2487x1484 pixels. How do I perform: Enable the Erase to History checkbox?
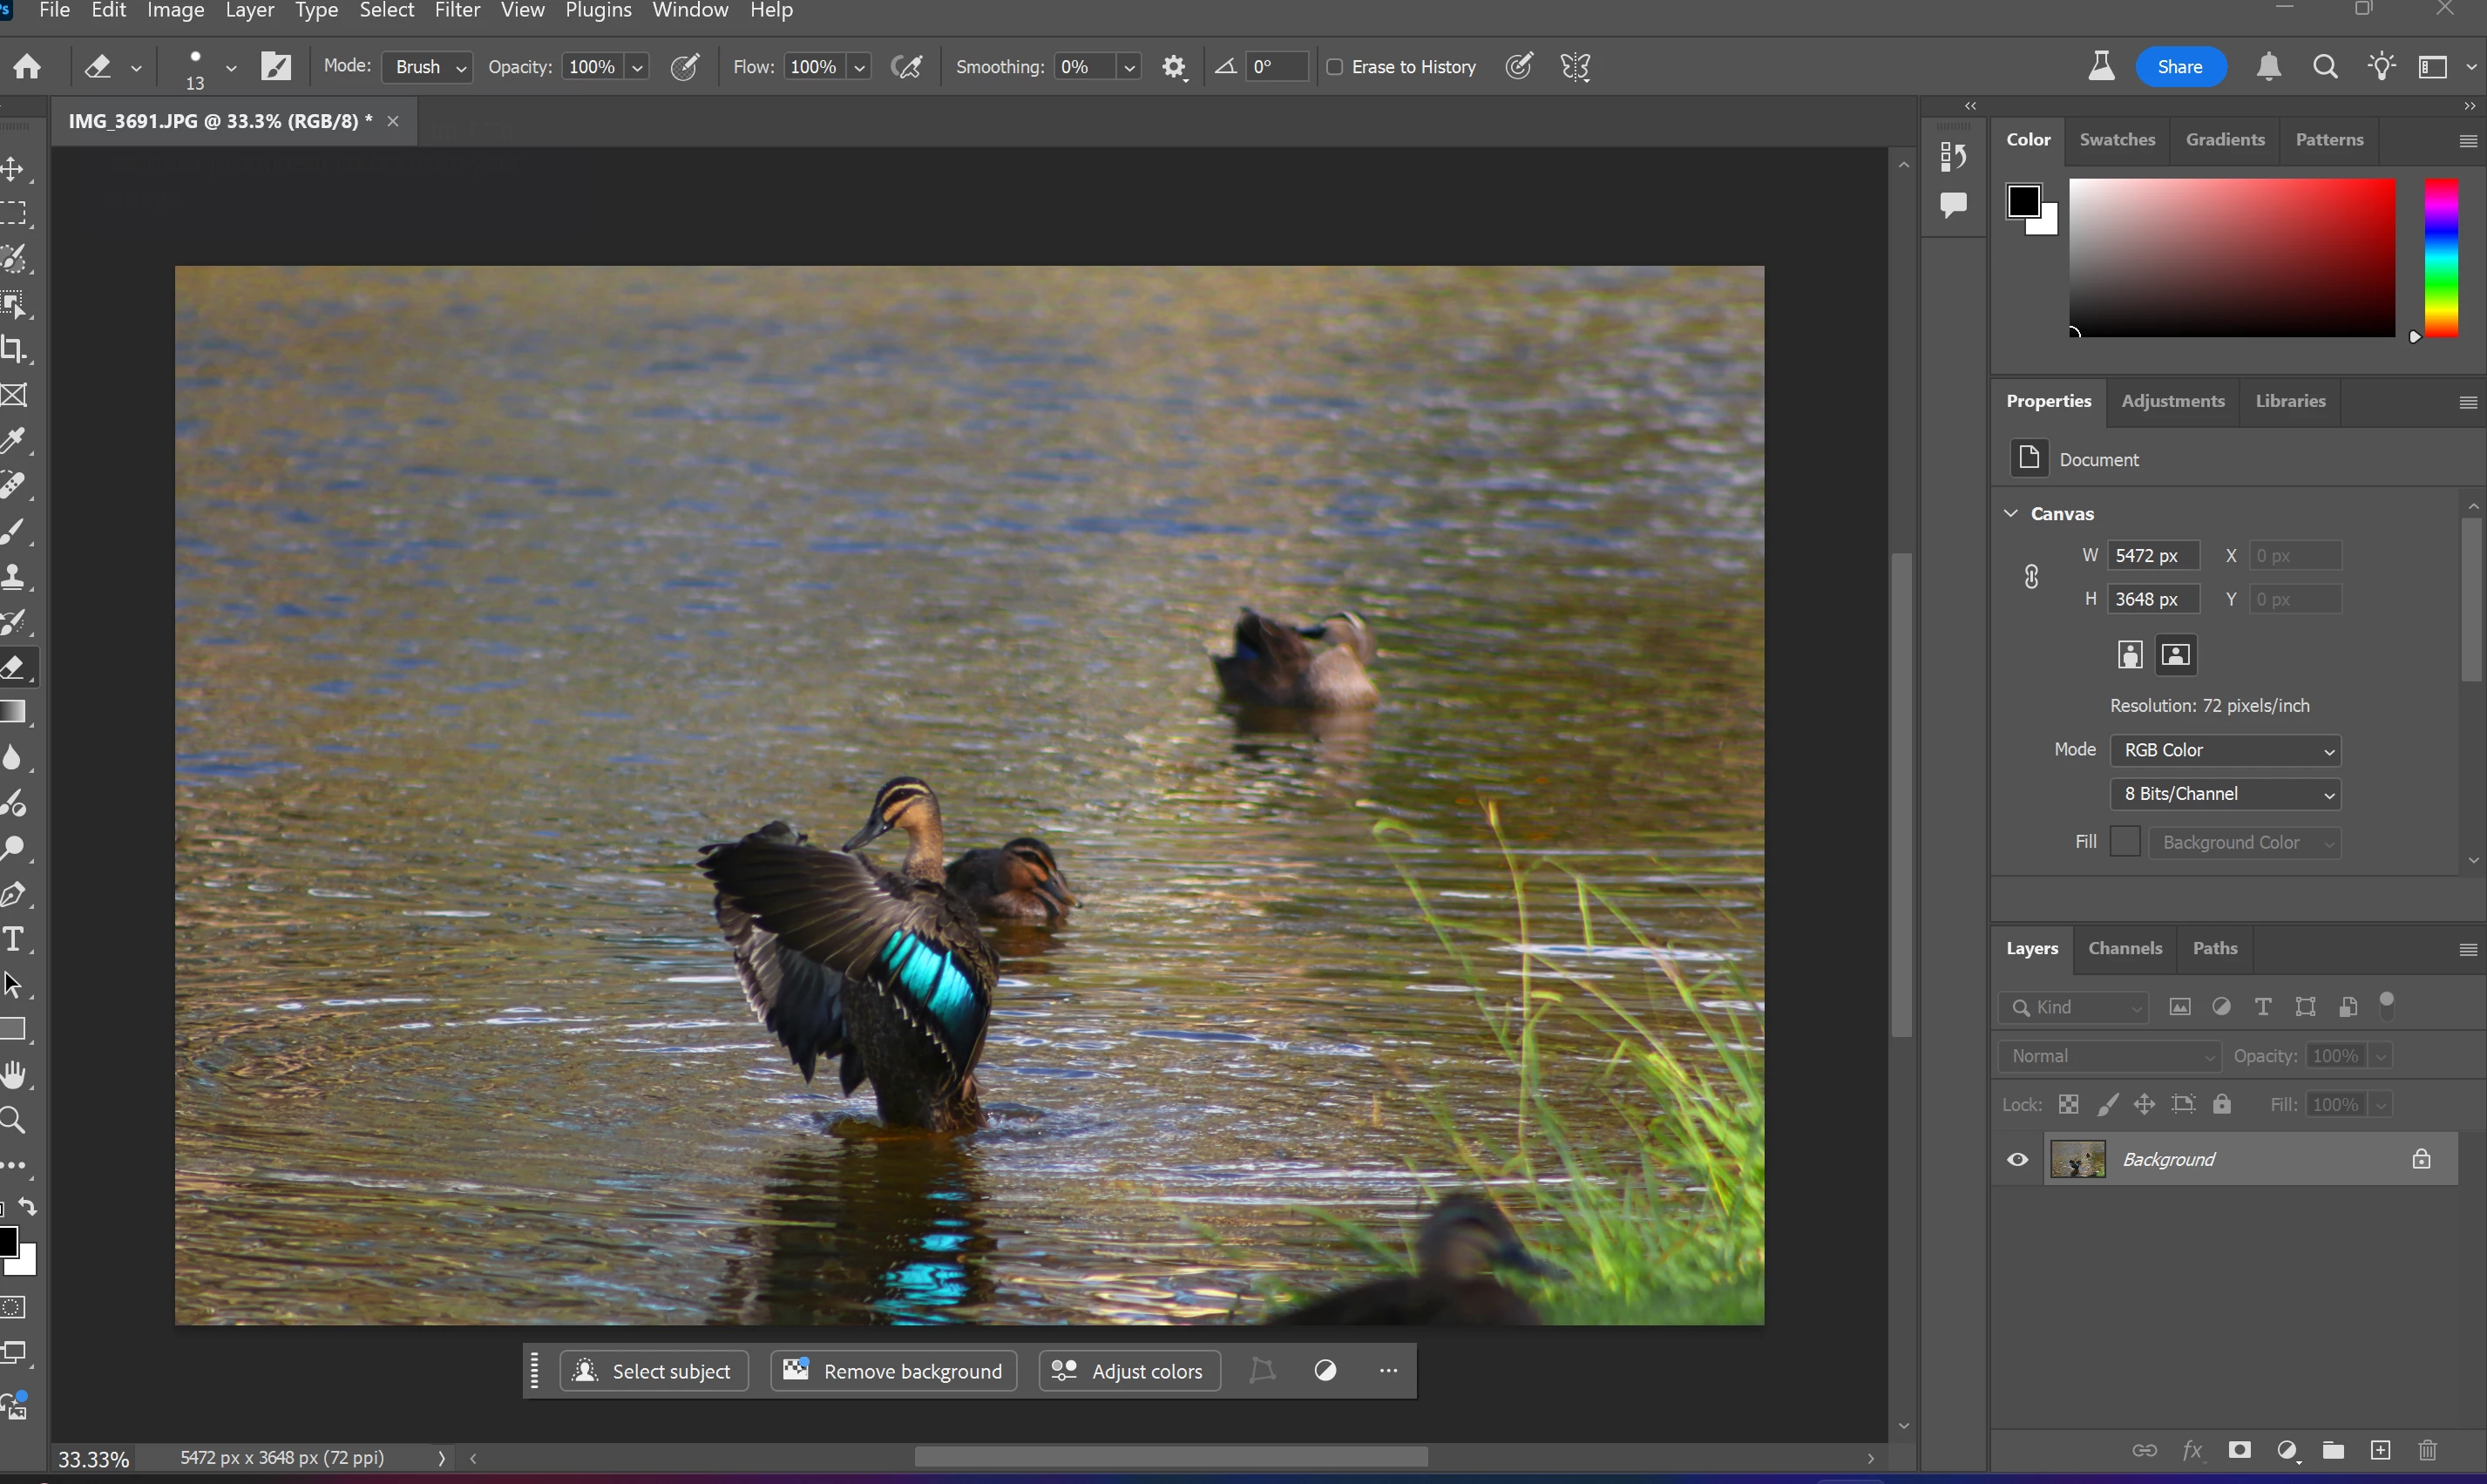point(1335,67)
